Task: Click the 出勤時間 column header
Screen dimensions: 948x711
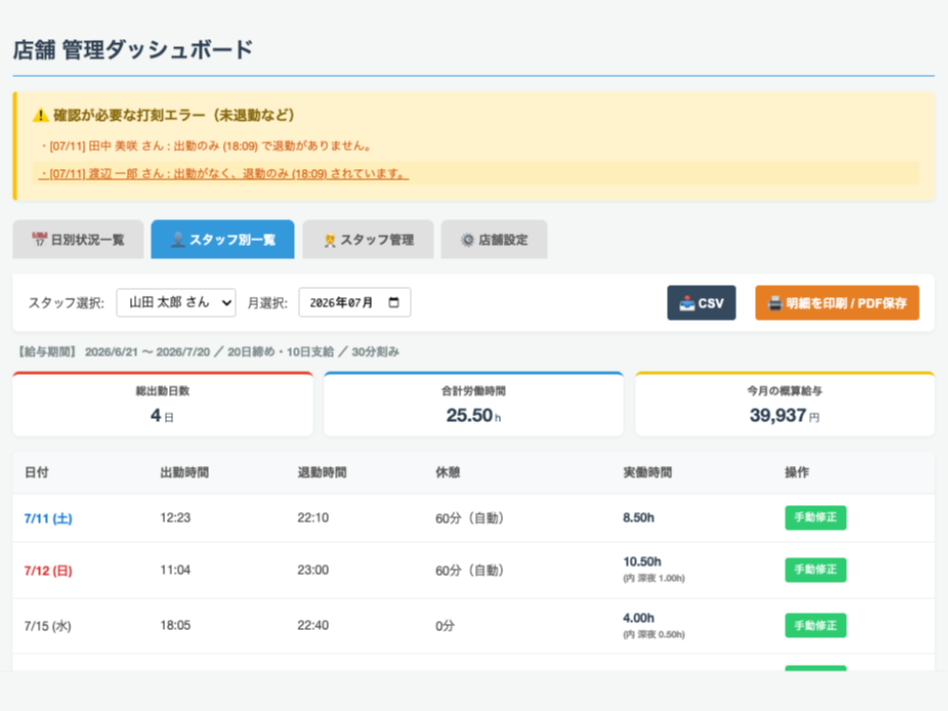Action: 184,472
